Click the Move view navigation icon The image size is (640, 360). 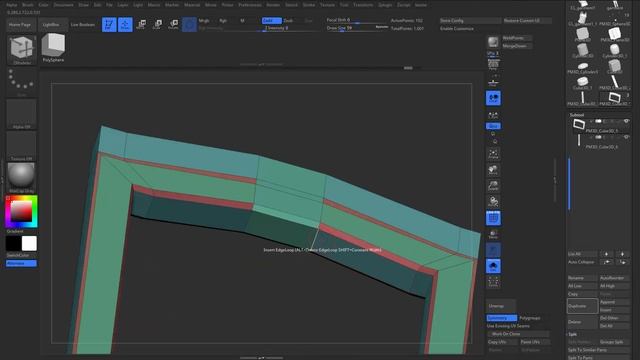click(x=493, y=170)
